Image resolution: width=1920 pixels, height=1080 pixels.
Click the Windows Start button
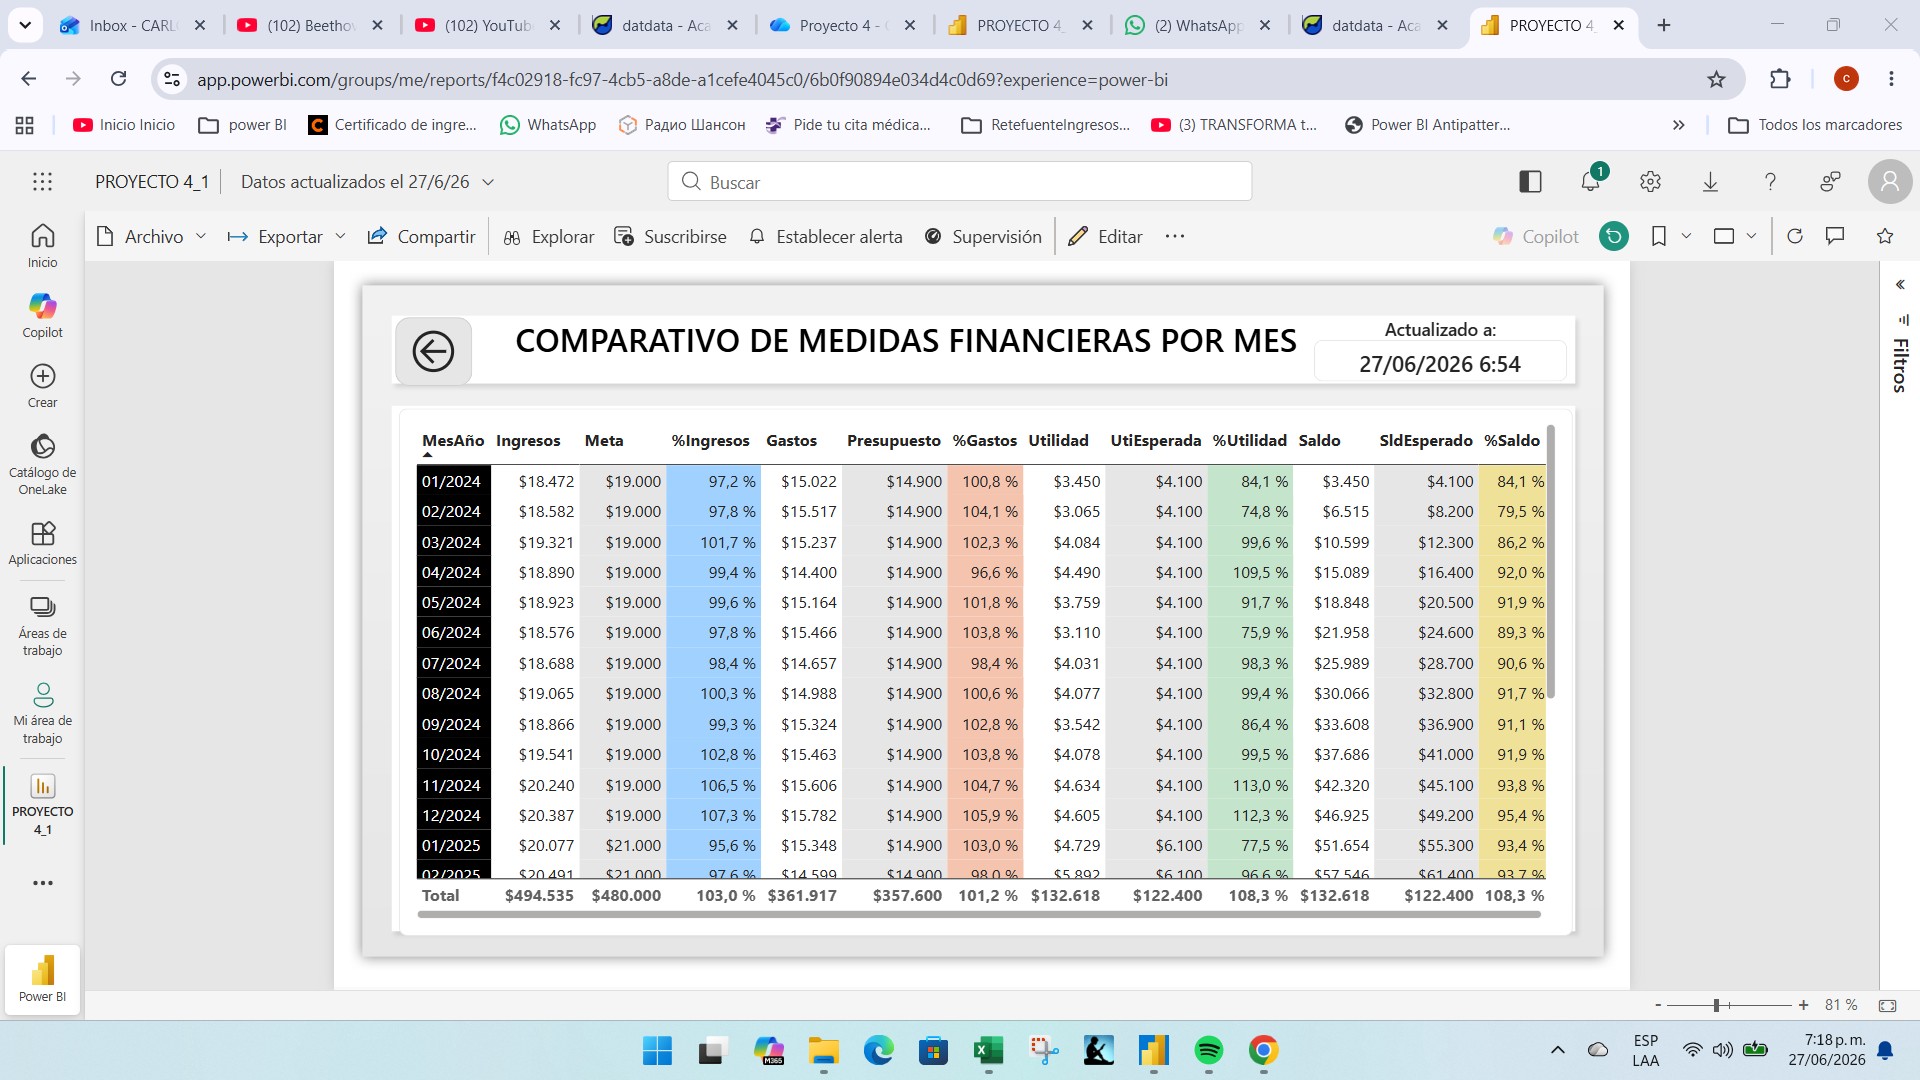click(x=657, y=1050)
